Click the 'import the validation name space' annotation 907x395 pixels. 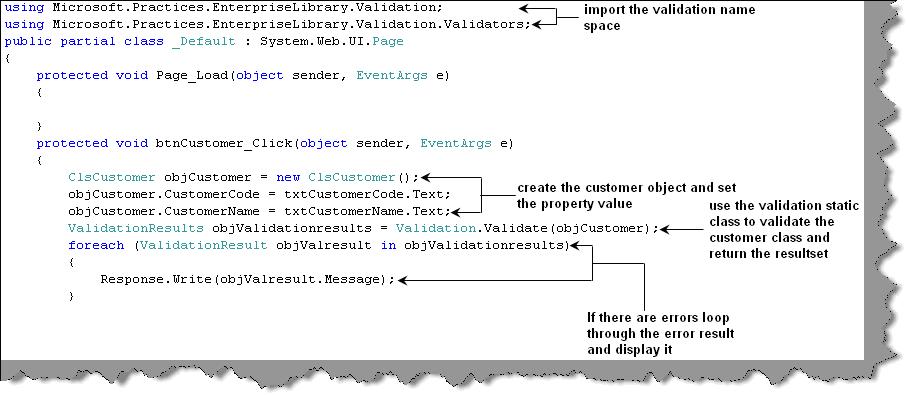[x=669, y=18]
